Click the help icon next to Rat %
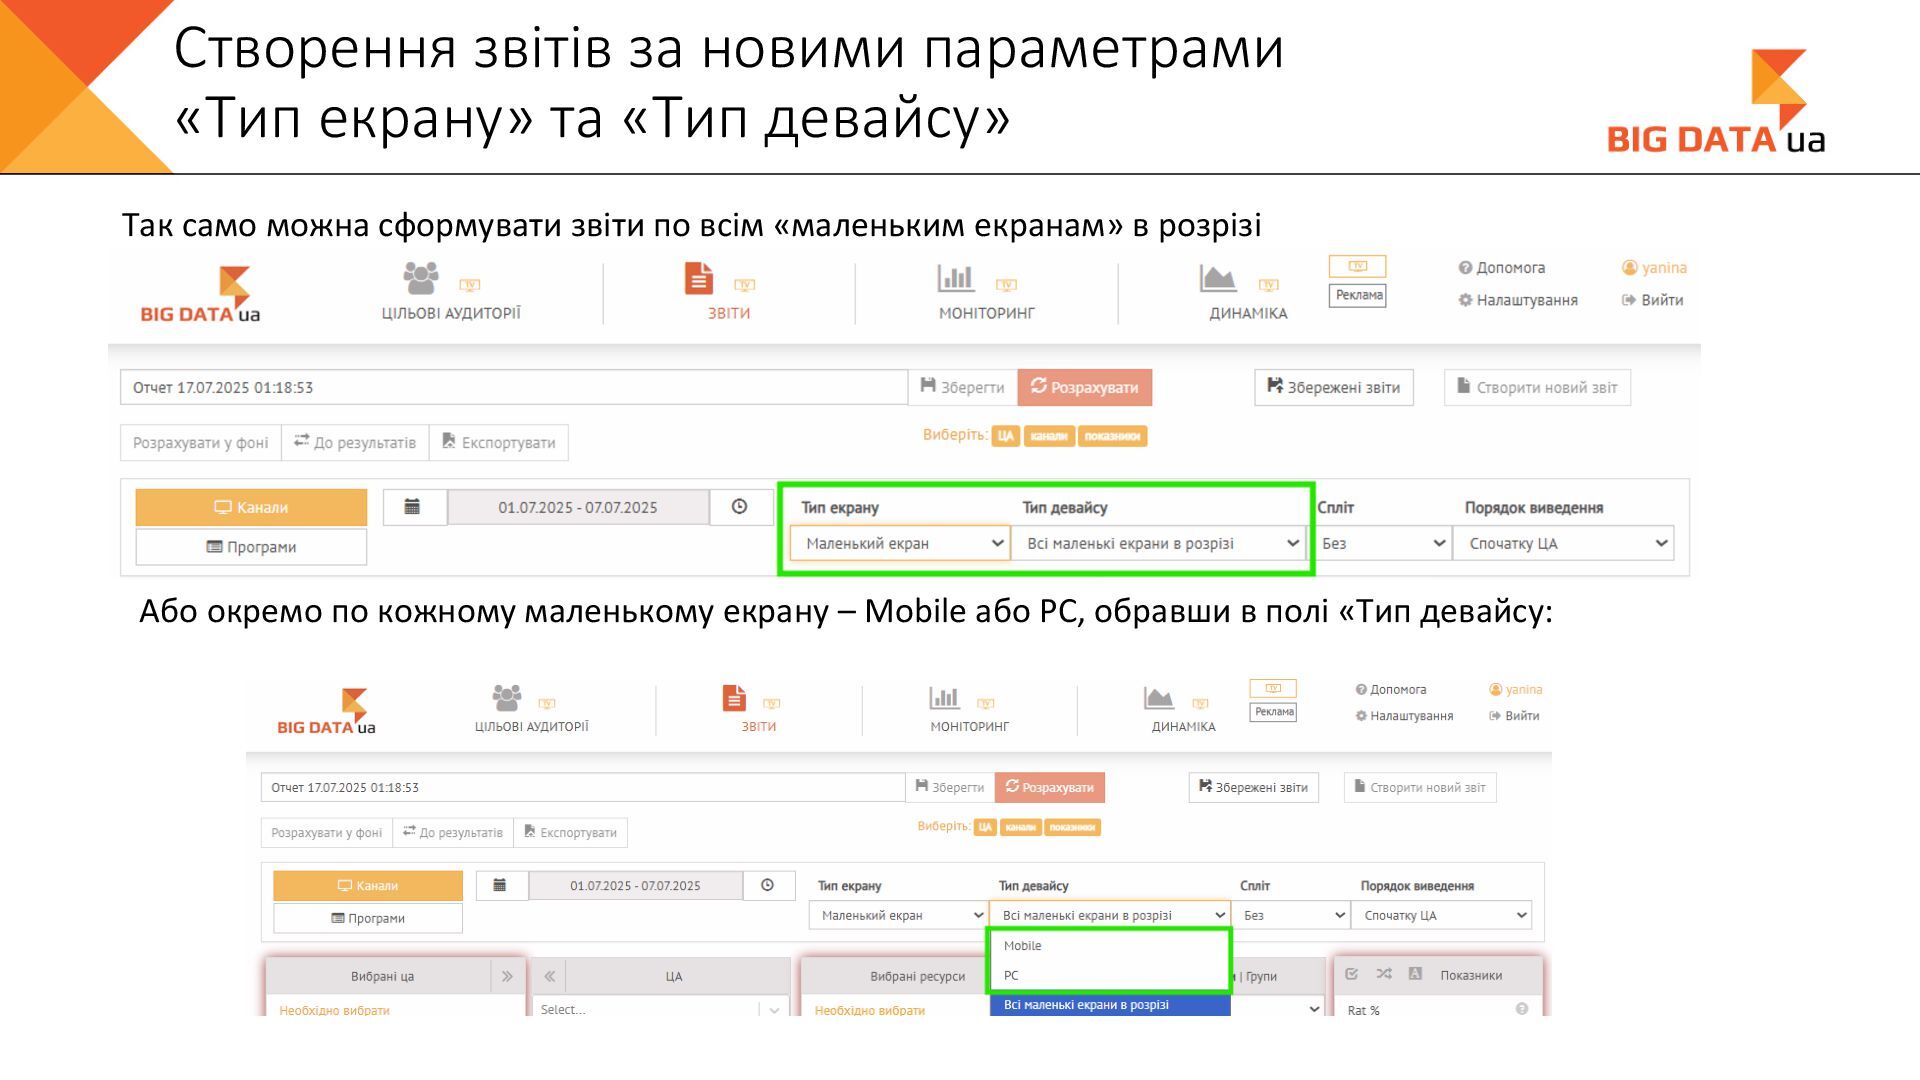Viewport: 1920px width, 1080px height. tap(1522, 1009)
